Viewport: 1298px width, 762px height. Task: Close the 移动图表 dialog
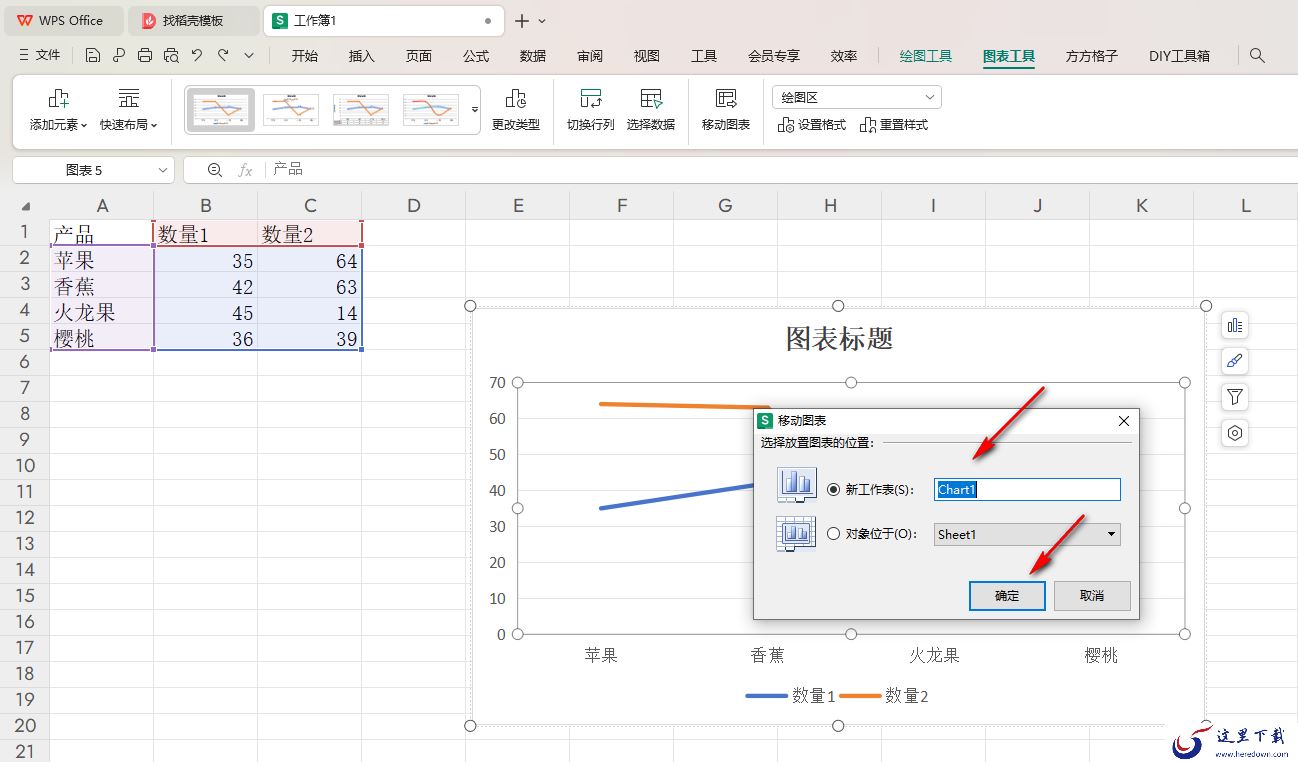(x=1123, y=421)
